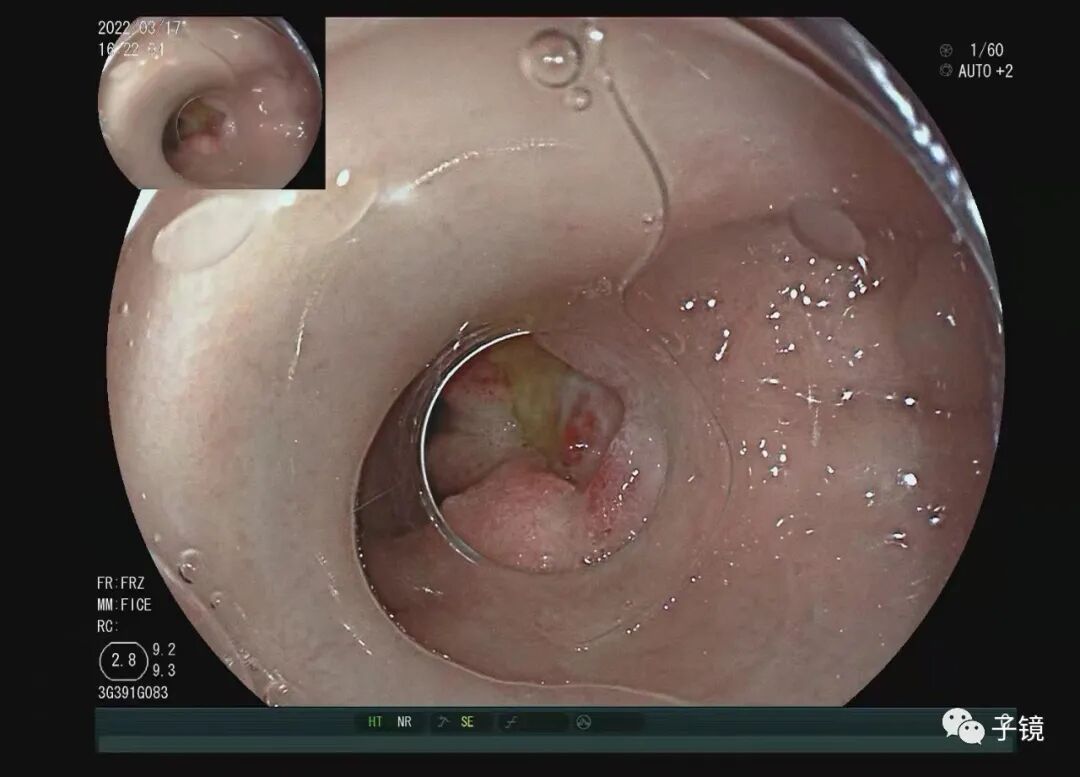The image size is (1080, 777).
Task: Click the SE structure enhancement indicator
Action: [467, 722]
